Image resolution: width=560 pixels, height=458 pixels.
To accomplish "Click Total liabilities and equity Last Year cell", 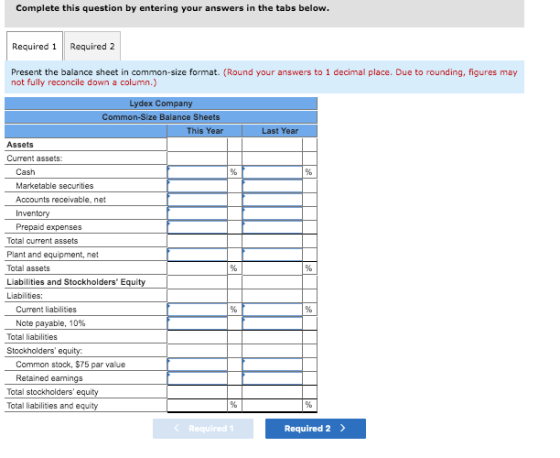I will tap(272, 405).
